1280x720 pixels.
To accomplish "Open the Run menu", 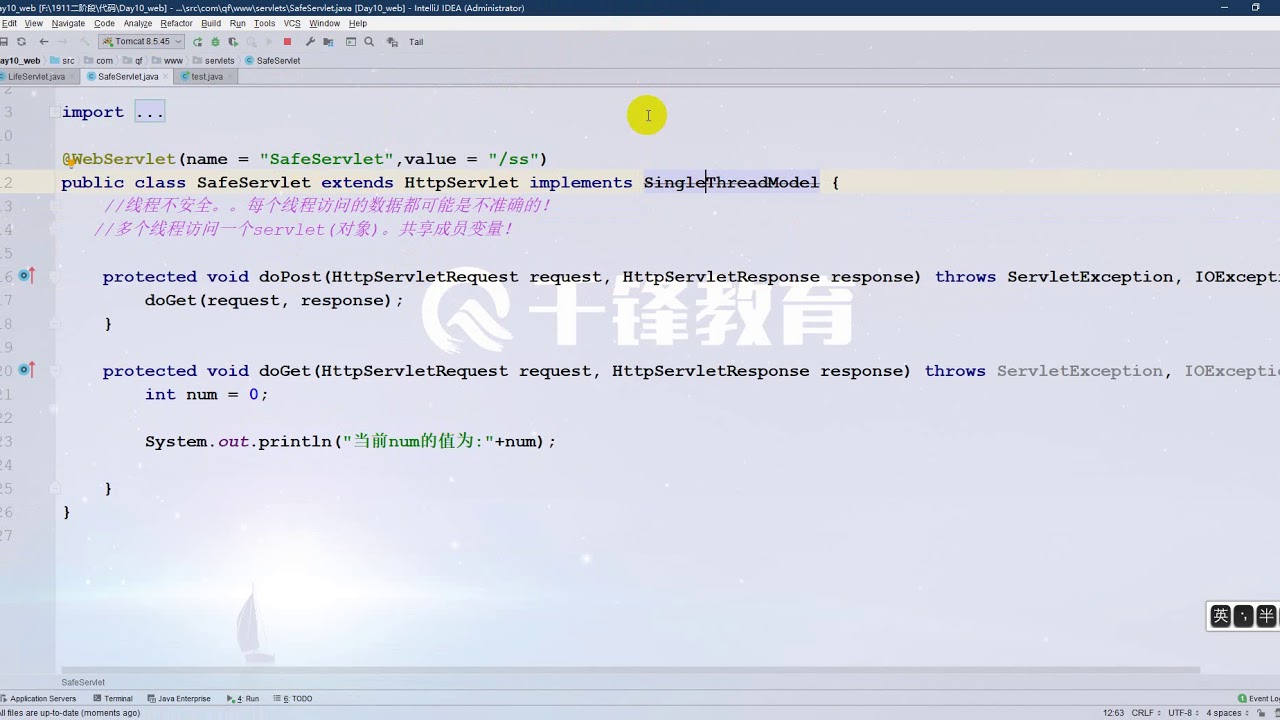I will tap(237, 23).
